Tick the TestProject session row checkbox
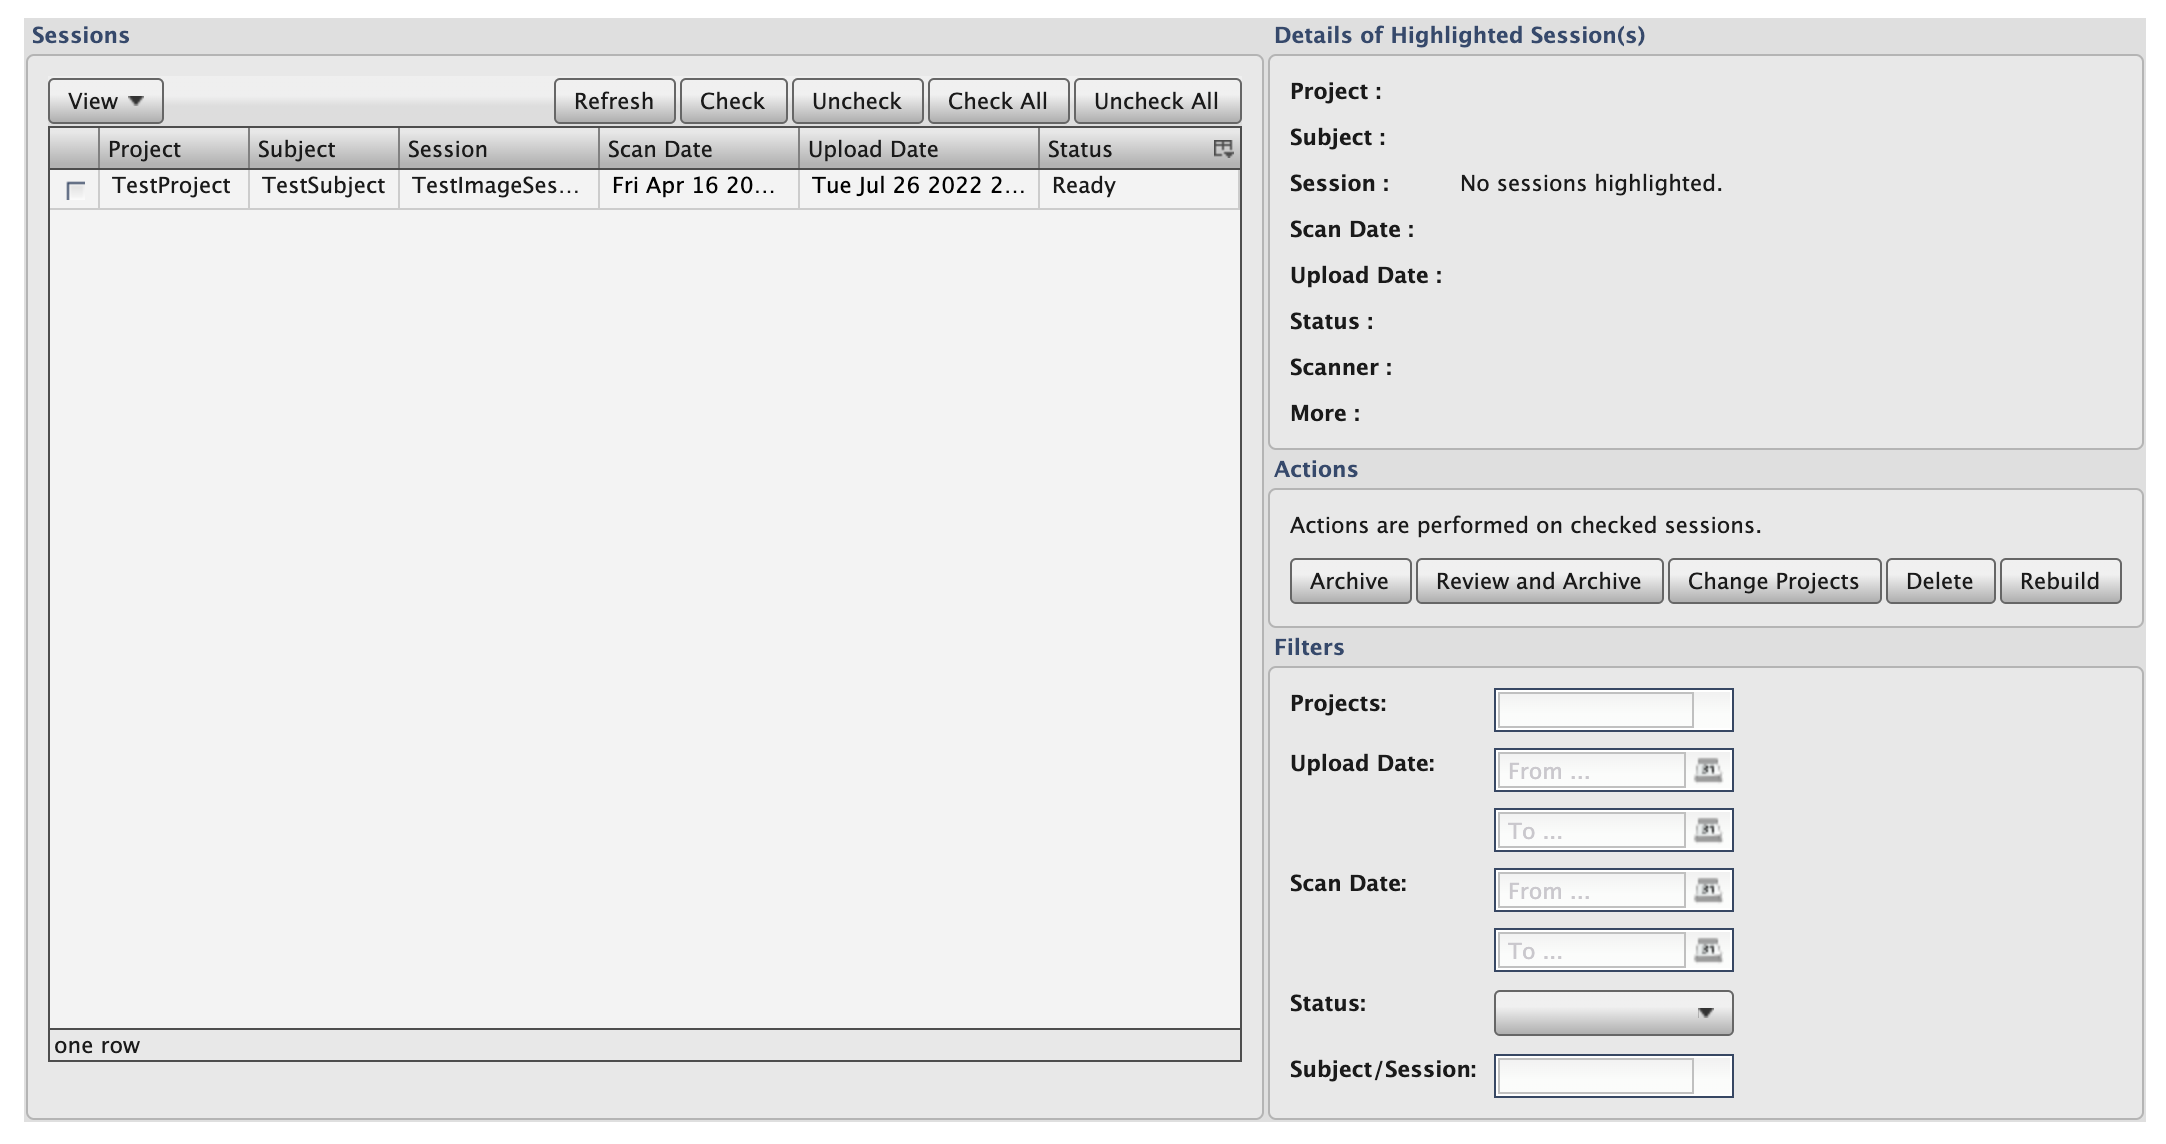The width and height of the screenshot is (2166, 1144). 75,189
